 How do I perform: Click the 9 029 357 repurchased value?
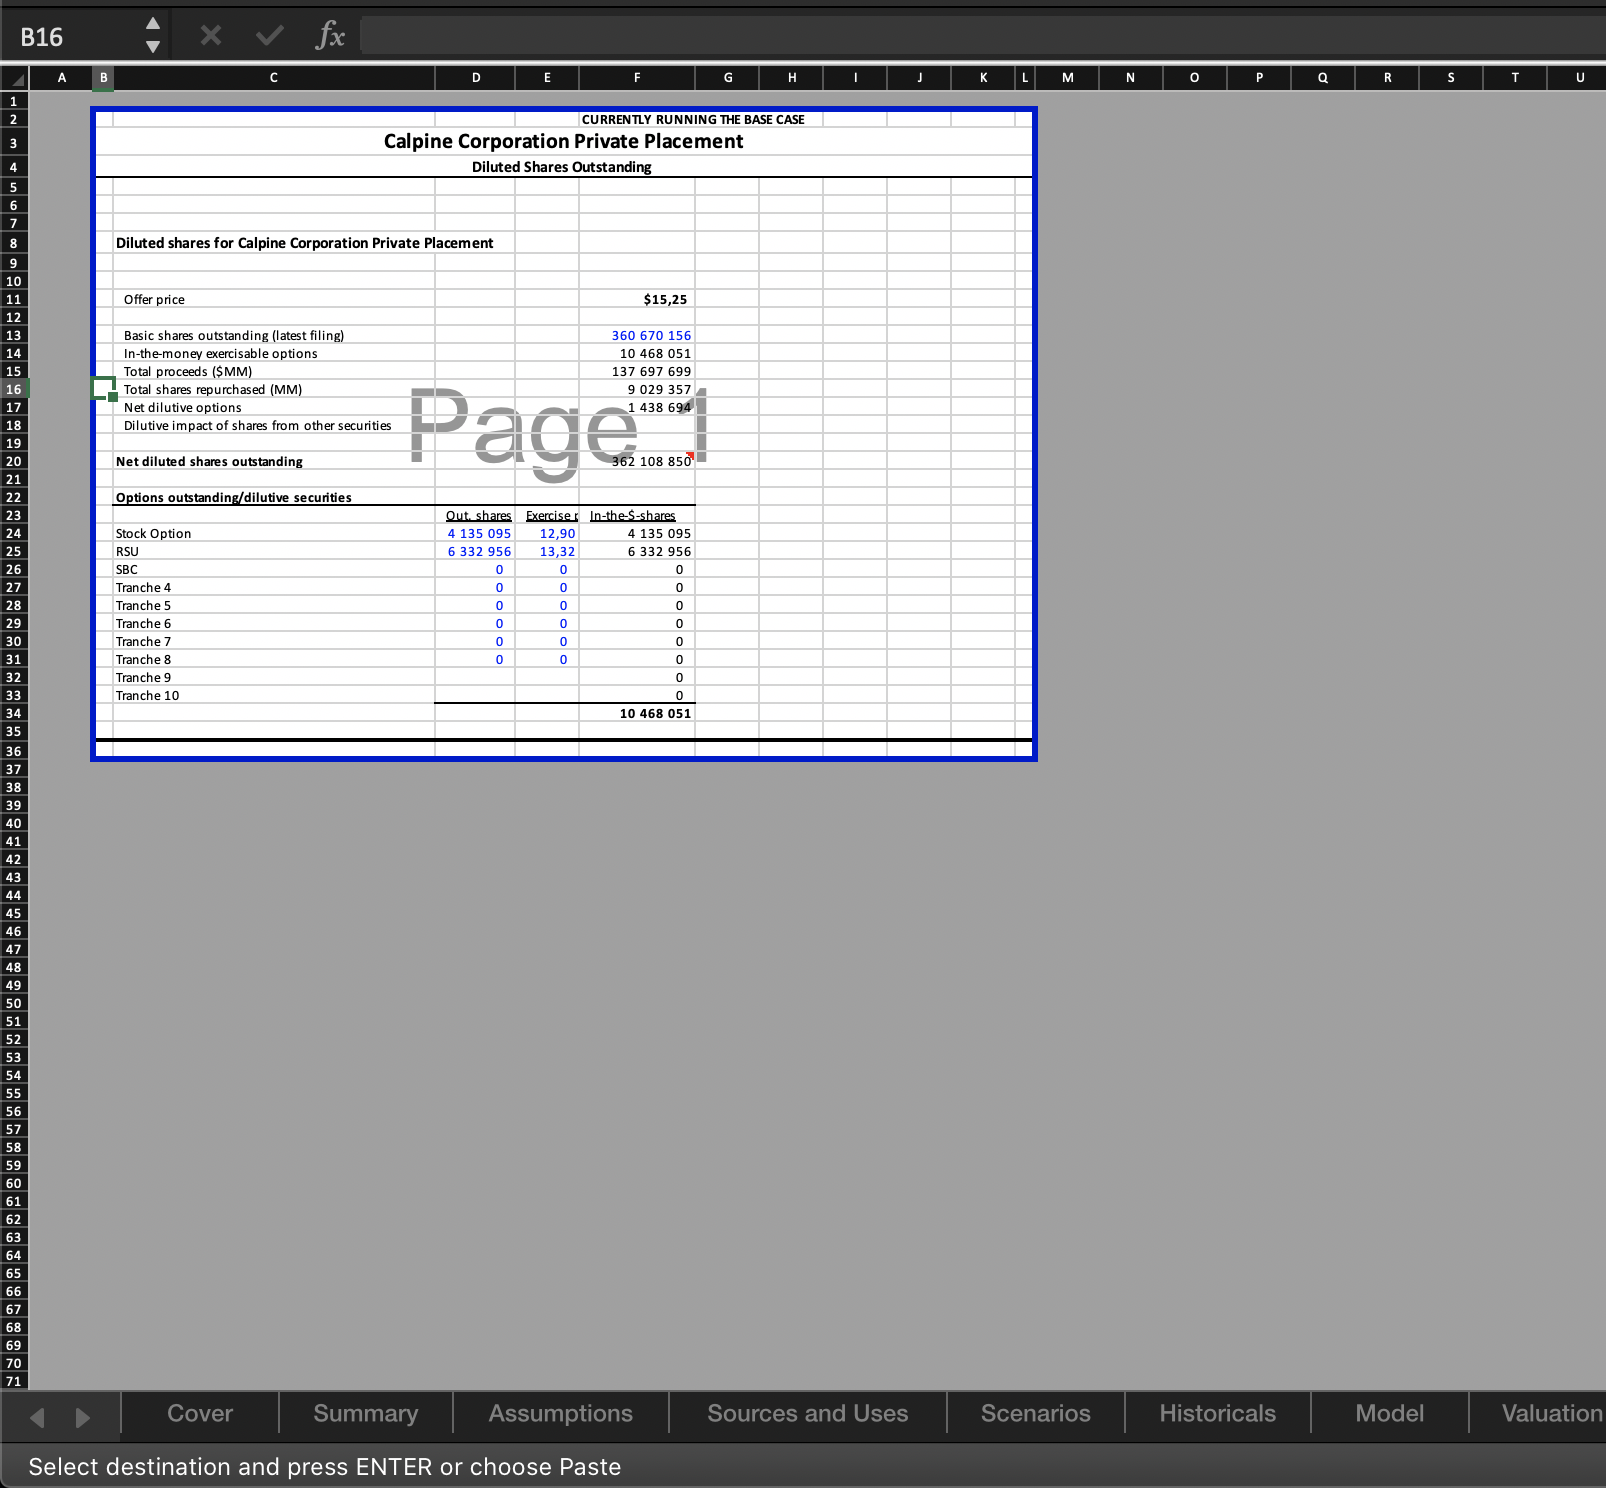[659, 389]
